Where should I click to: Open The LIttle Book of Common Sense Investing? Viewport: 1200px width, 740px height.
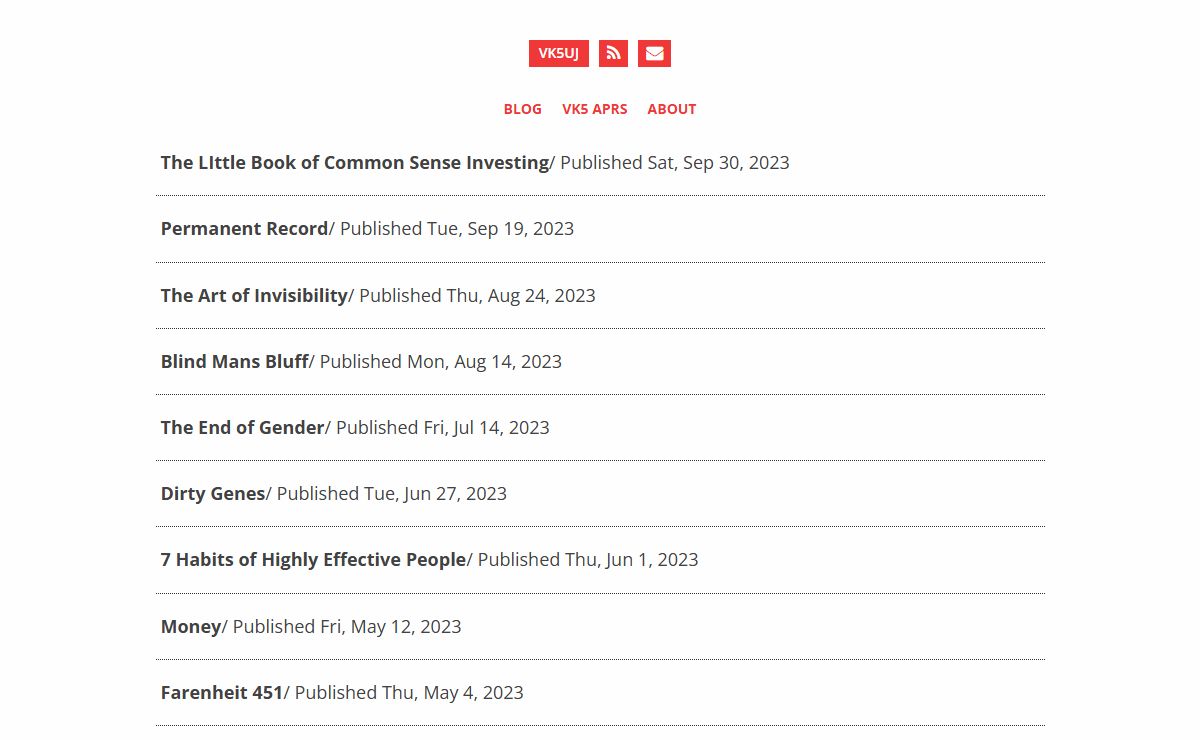tap(355, 162)
